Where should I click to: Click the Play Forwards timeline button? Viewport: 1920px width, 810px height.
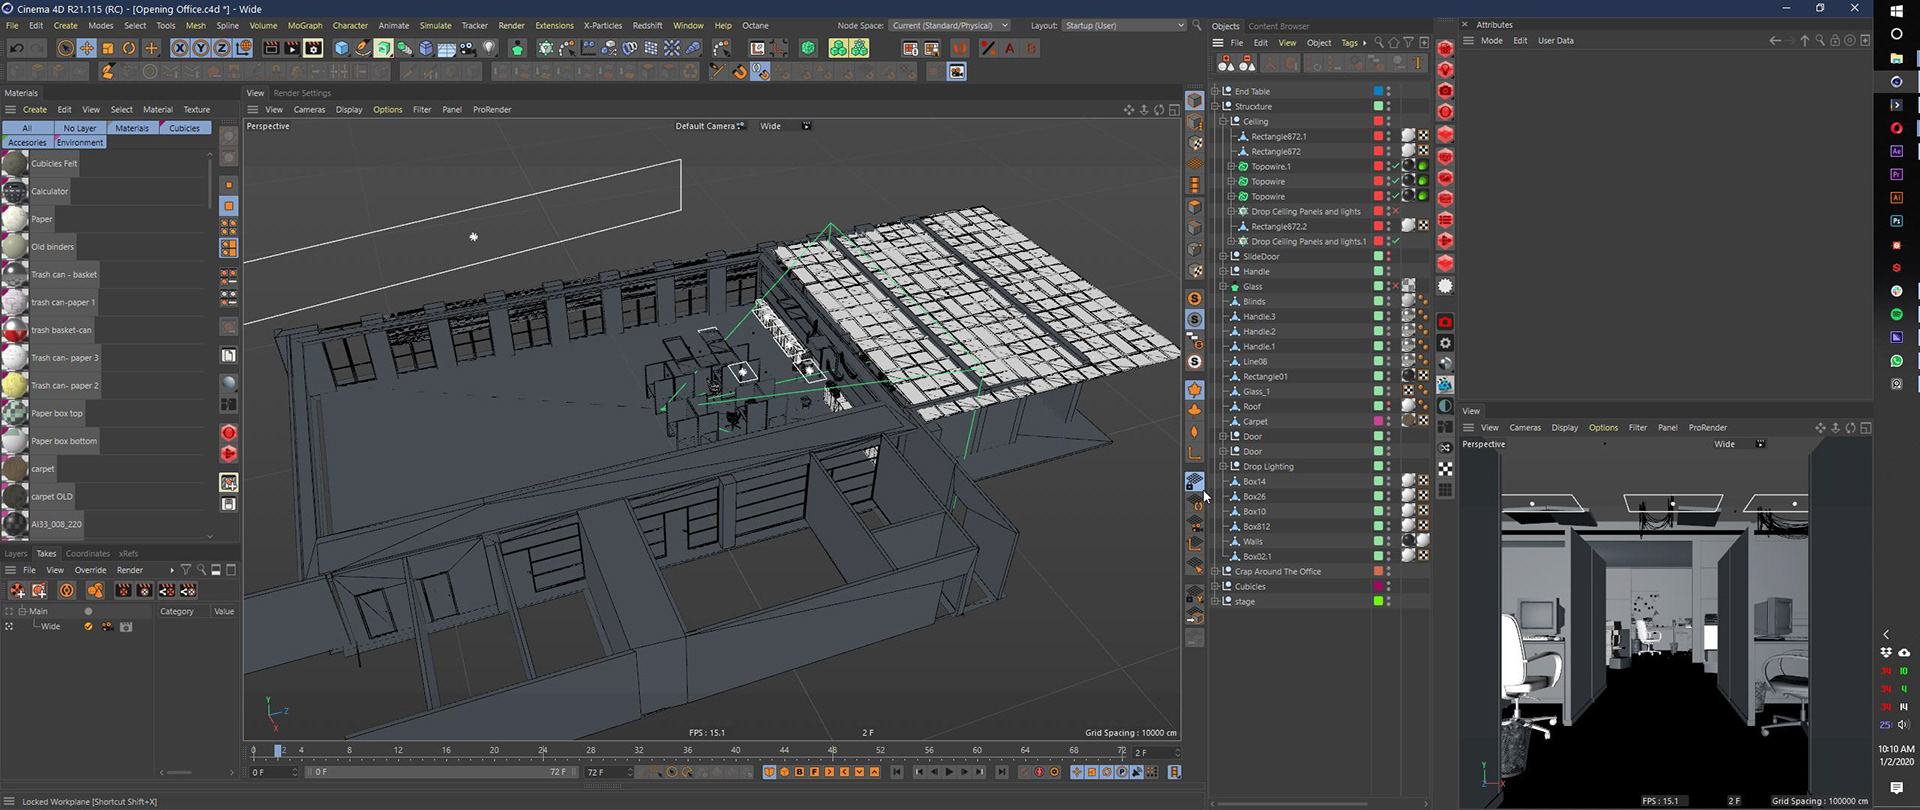tap(949, 772)
